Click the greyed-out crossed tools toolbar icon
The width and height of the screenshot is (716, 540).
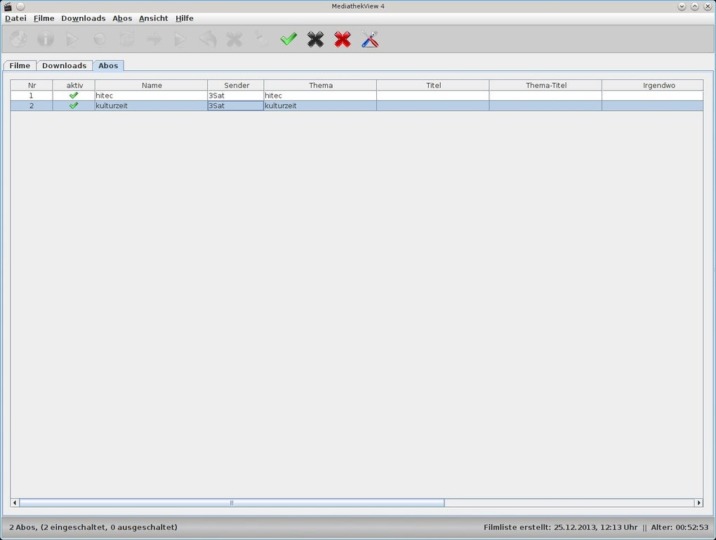234,39
